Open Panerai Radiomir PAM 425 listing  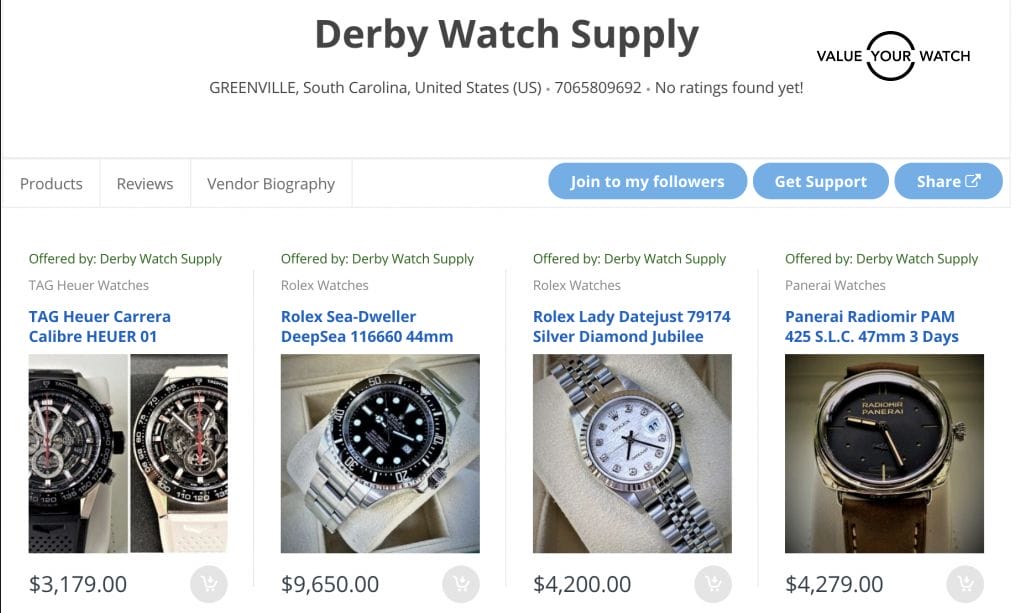tap(872, 326)
